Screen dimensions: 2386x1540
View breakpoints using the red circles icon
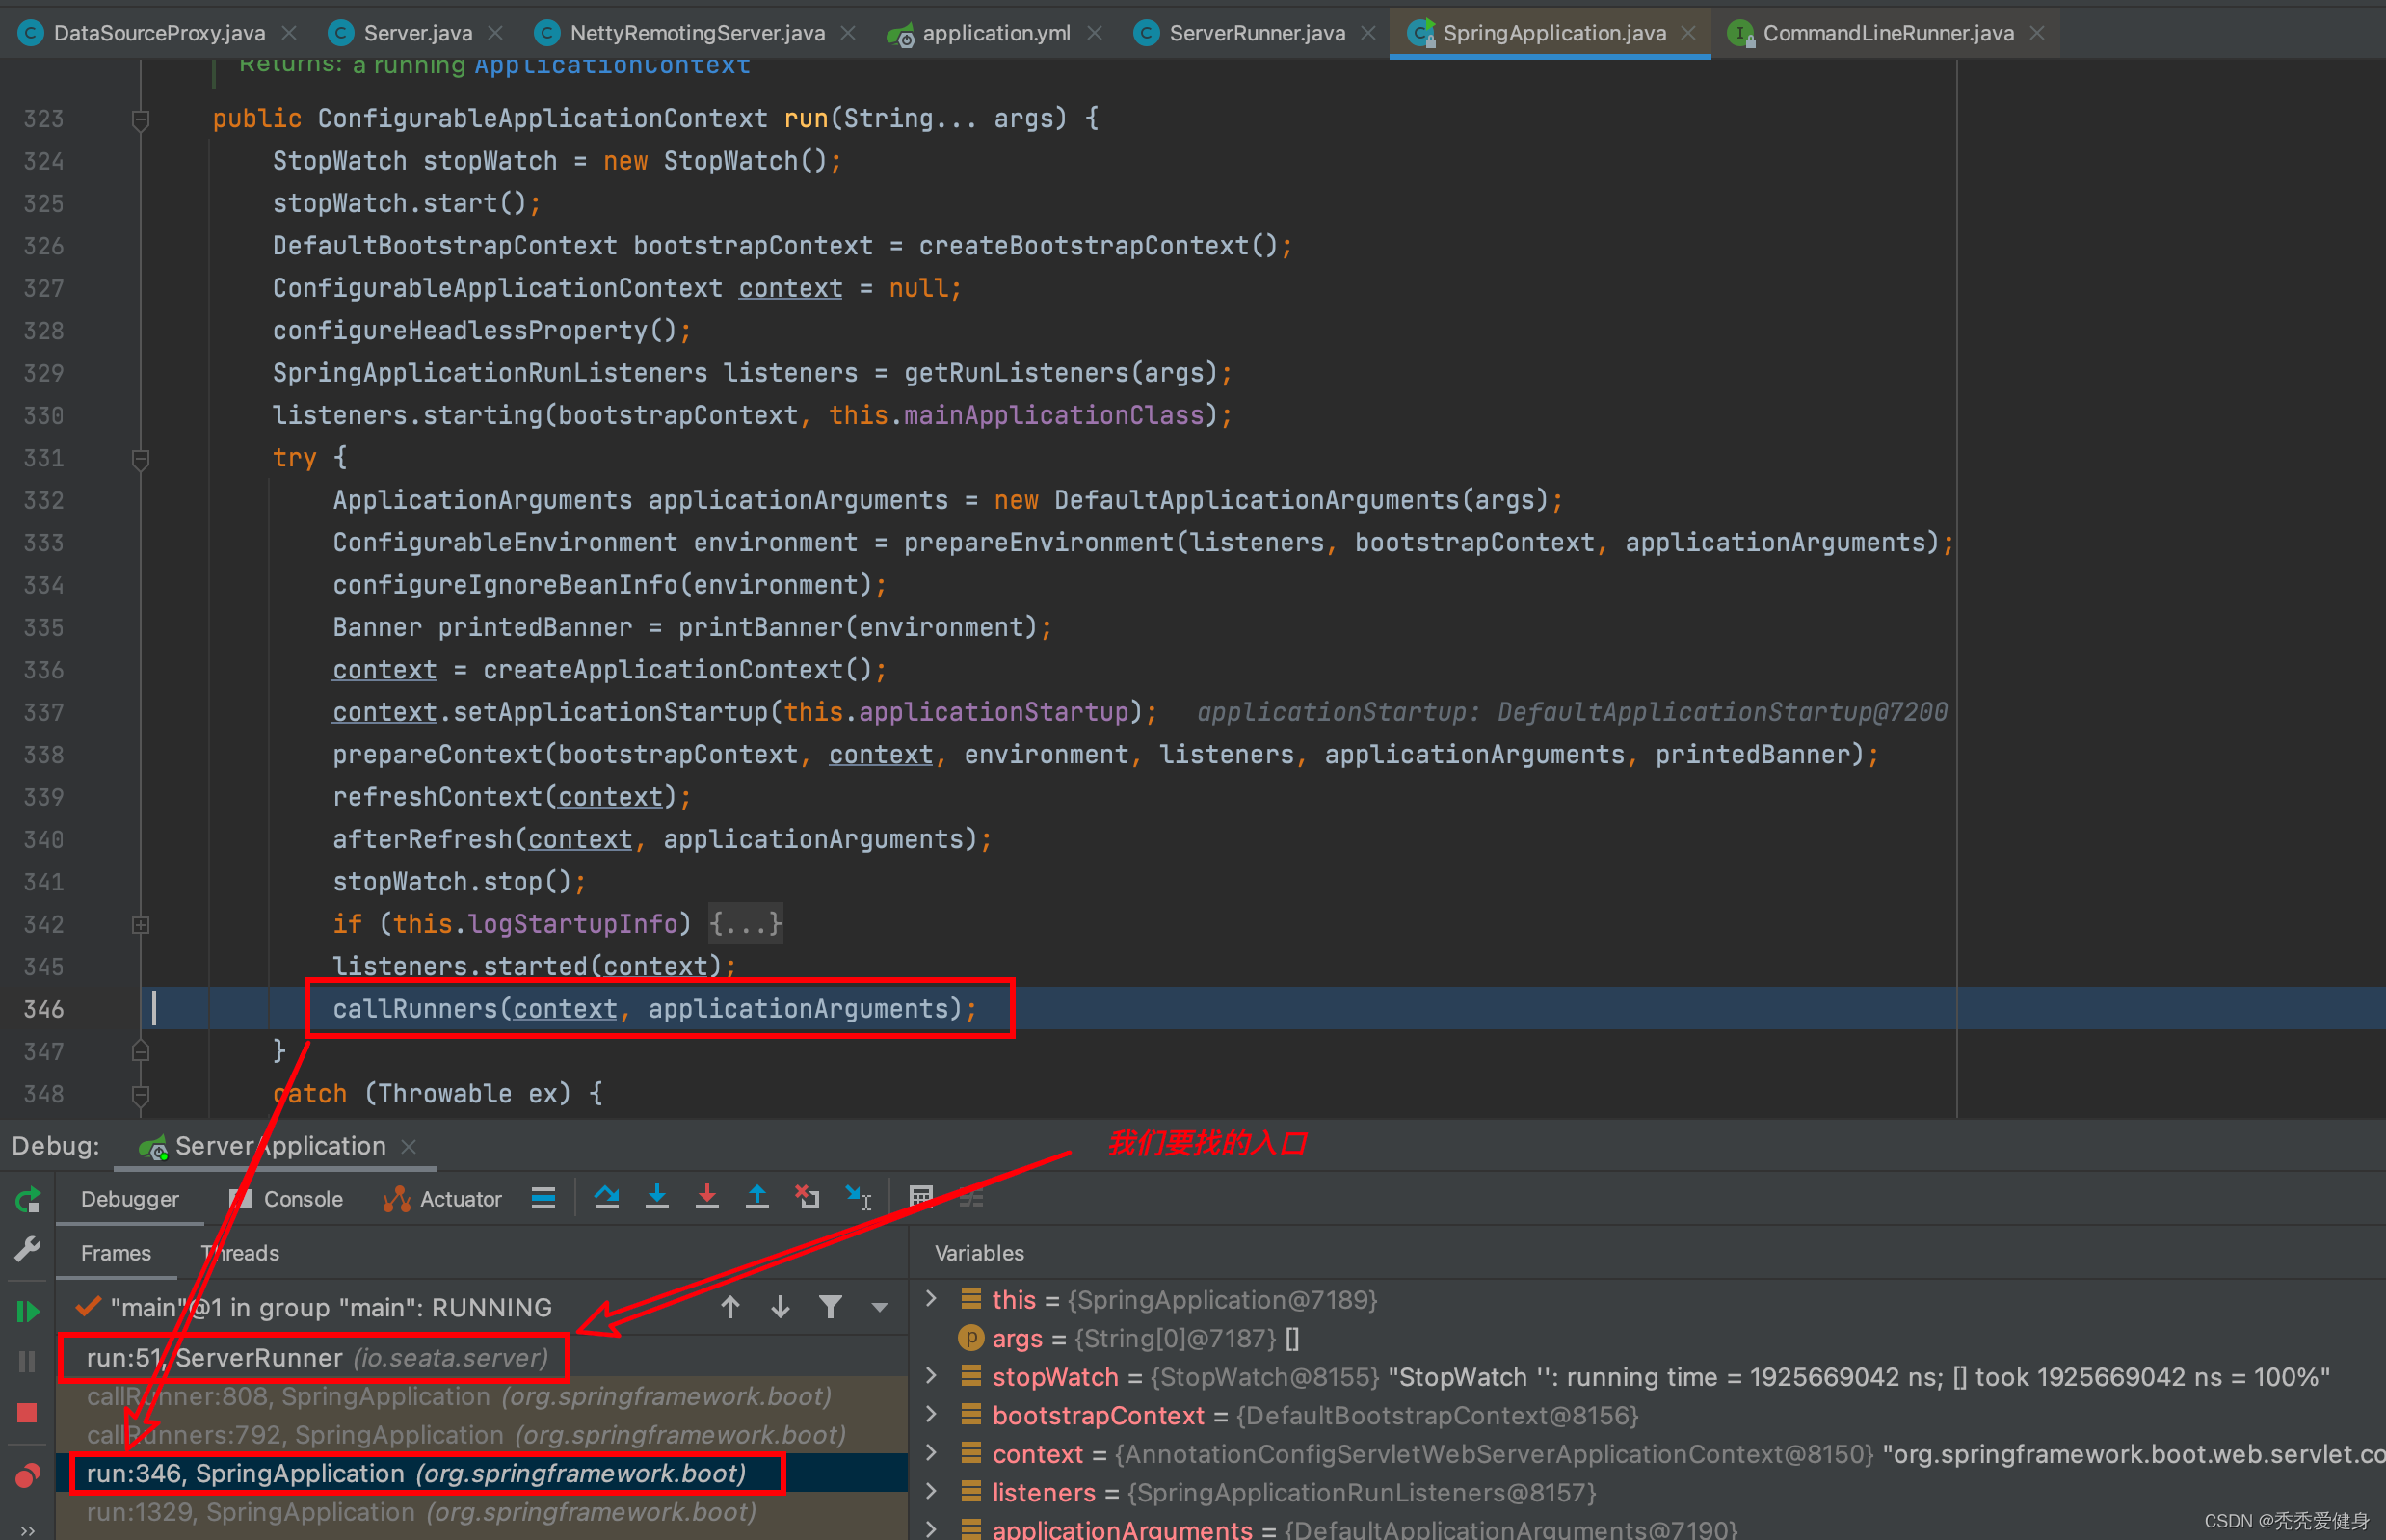tap(28, 1475)
